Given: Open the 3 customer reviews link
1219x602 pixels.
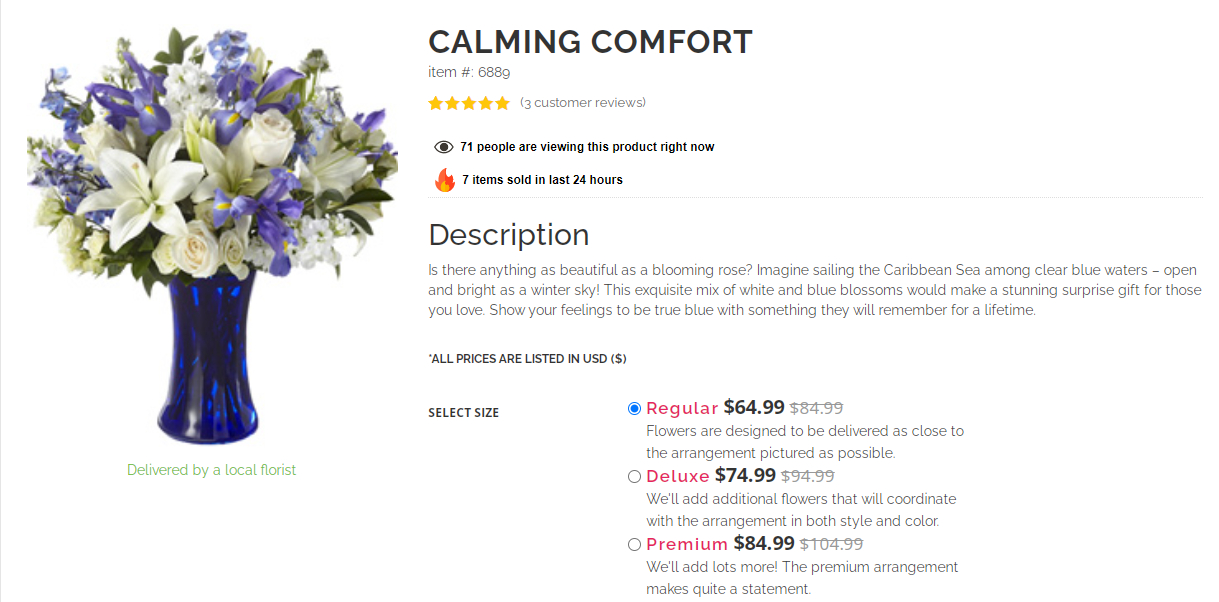Looking at the screenshot, I should coord(583,102).
